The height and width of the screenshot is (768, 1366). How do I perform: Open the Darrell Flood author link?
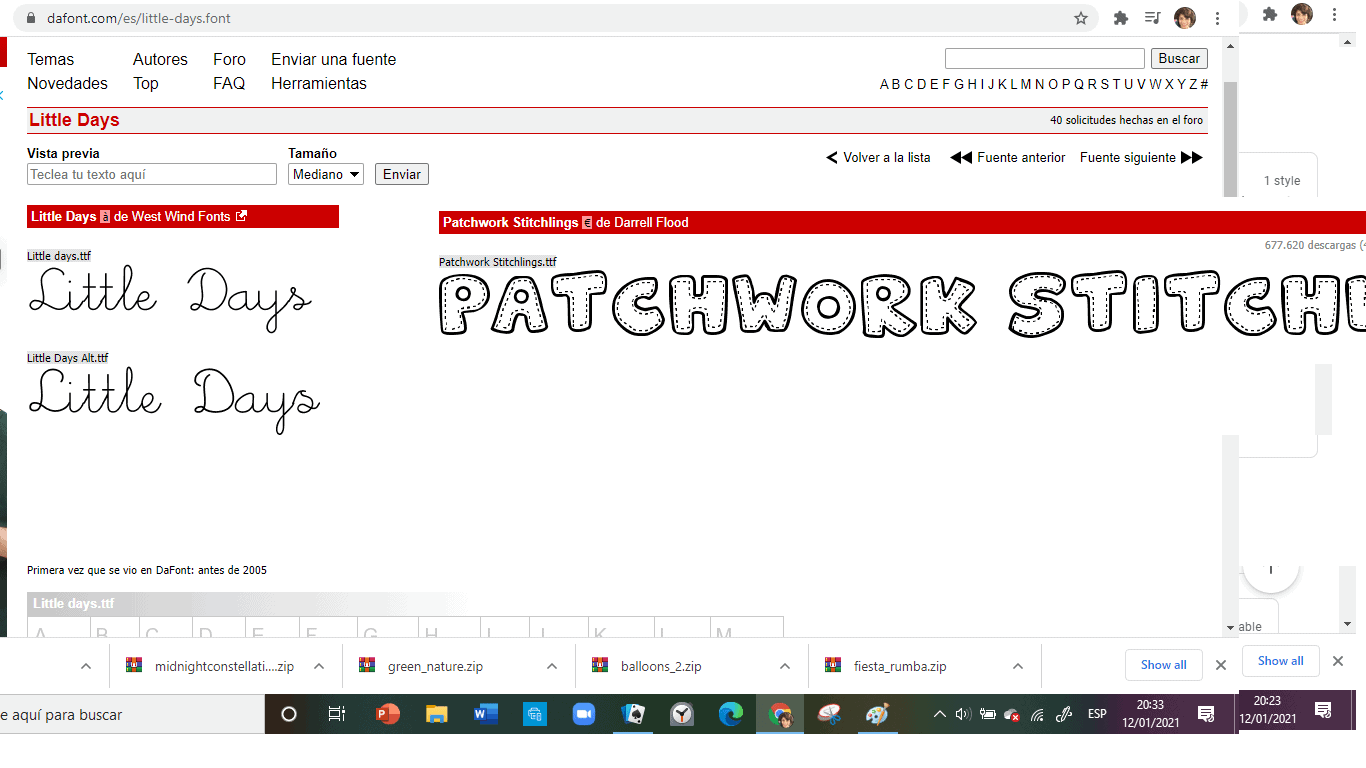[651, 223]
